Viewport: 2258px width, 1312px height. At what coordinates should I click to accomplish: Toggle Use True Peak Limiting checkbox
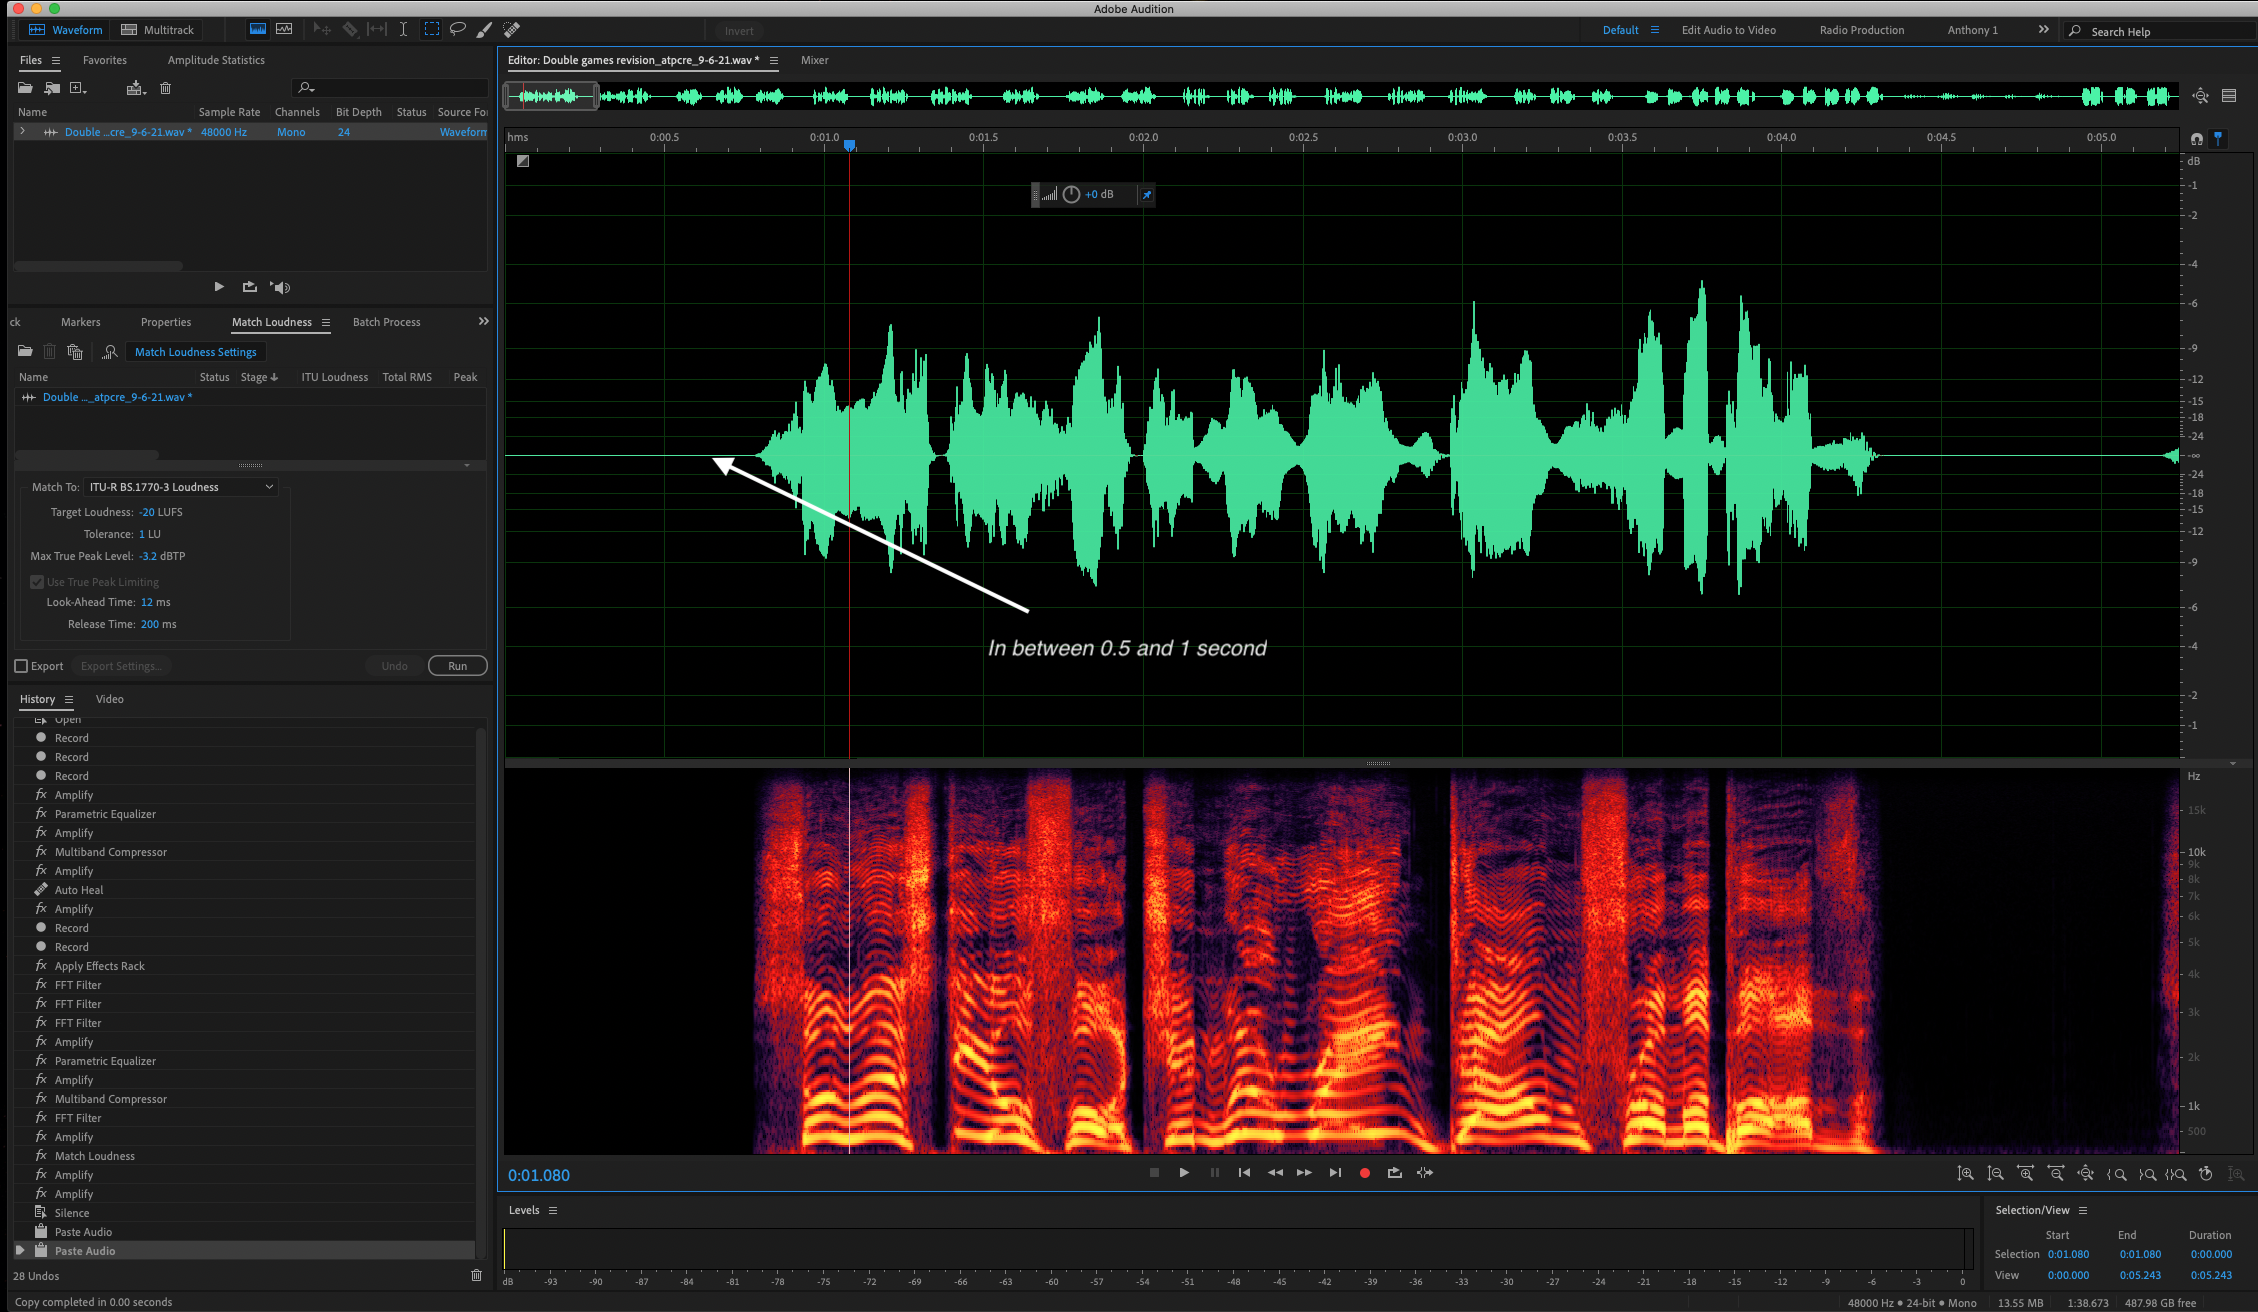pyautogui.click(x=37, y=582)
